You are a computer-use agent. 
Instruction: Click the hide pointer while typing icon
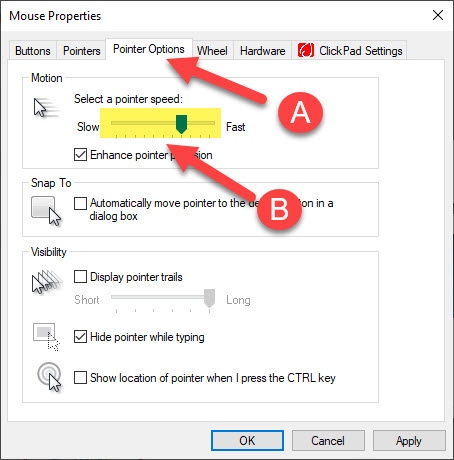46,337
